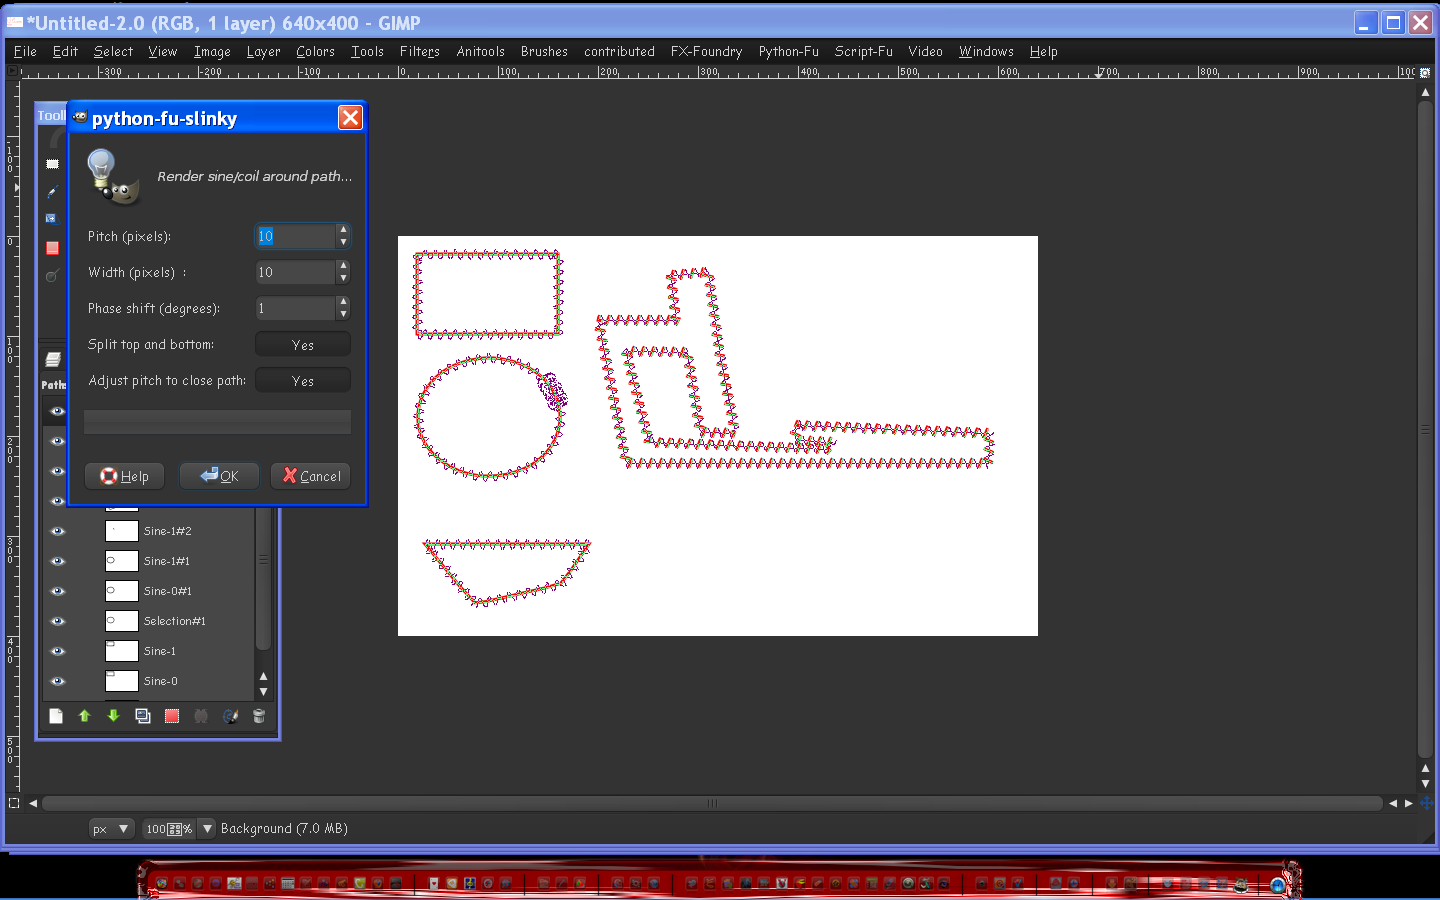Click the vertical canvas scrollbar
This screenshot has width=1440, height=900.
[x=1426, y=429]
